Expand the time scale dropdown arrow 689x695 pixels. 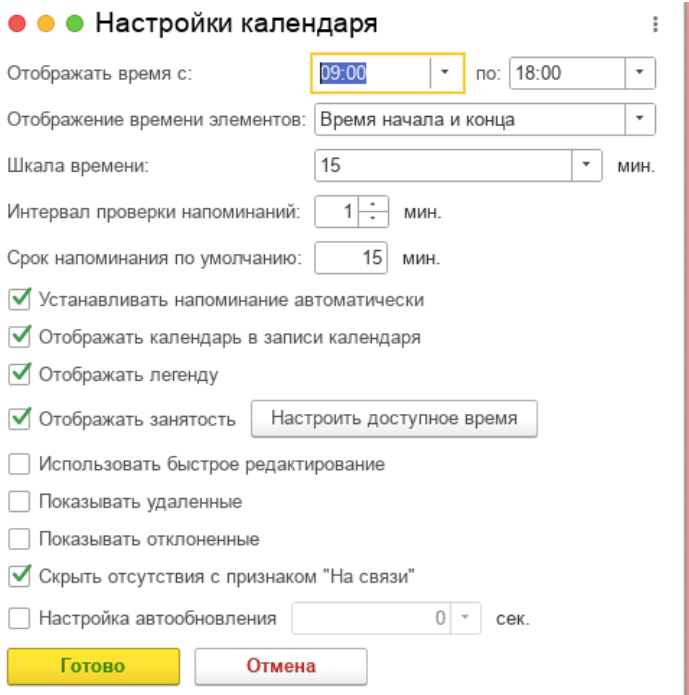point(588,166)
